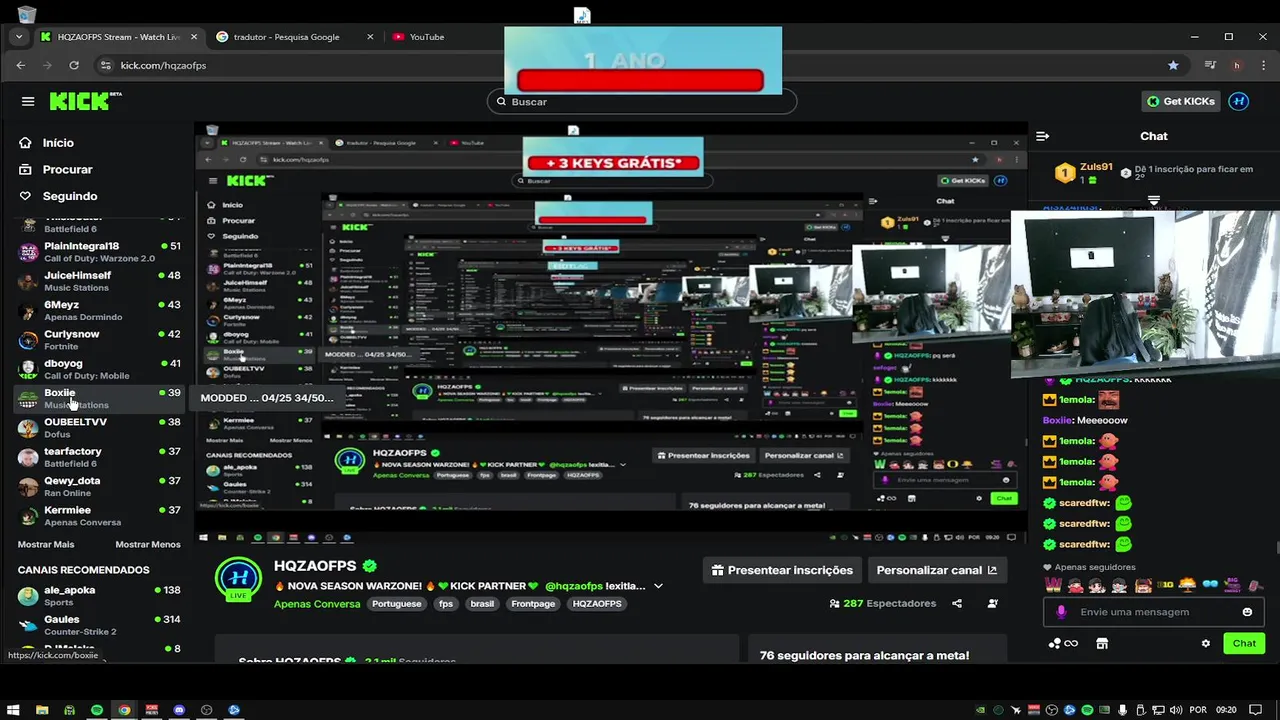
Task: Send message with the green Chat button
Action: pyautogui.click(x=1244, y=644)
